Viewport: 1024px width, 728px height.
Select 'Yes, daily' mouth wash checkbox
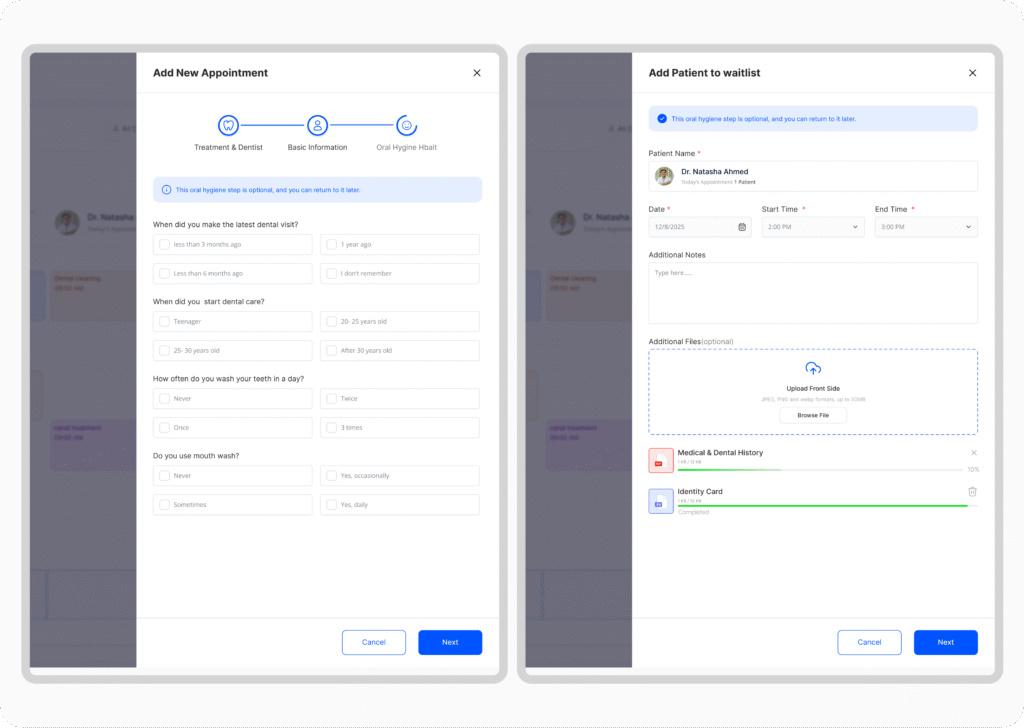pyautogui.click(x=331, y=505)
